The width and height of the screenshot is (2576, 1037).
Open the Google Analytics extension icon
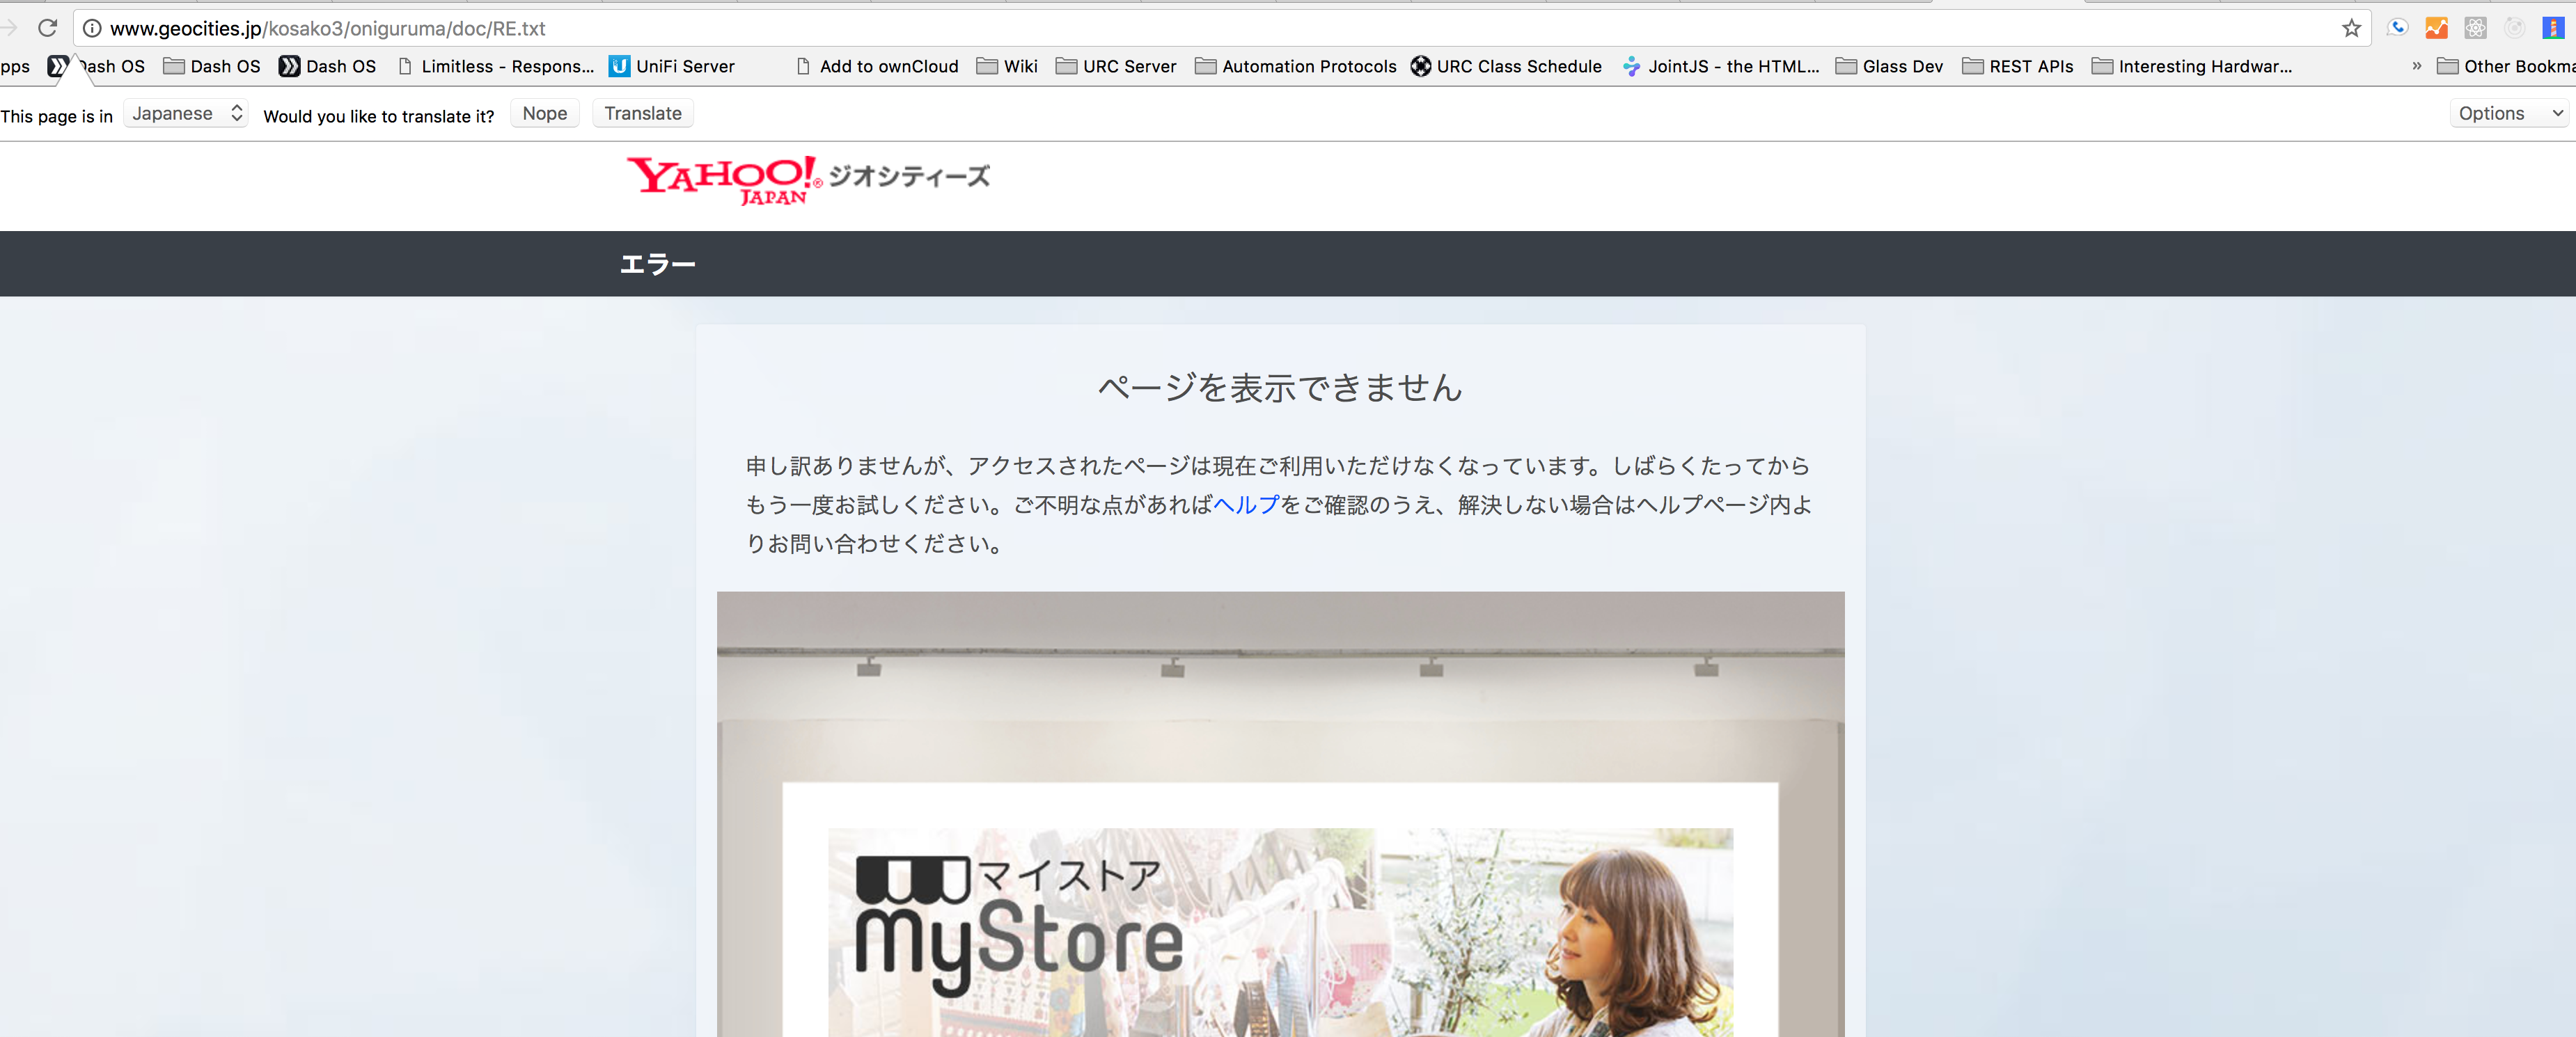point(2436,28)
